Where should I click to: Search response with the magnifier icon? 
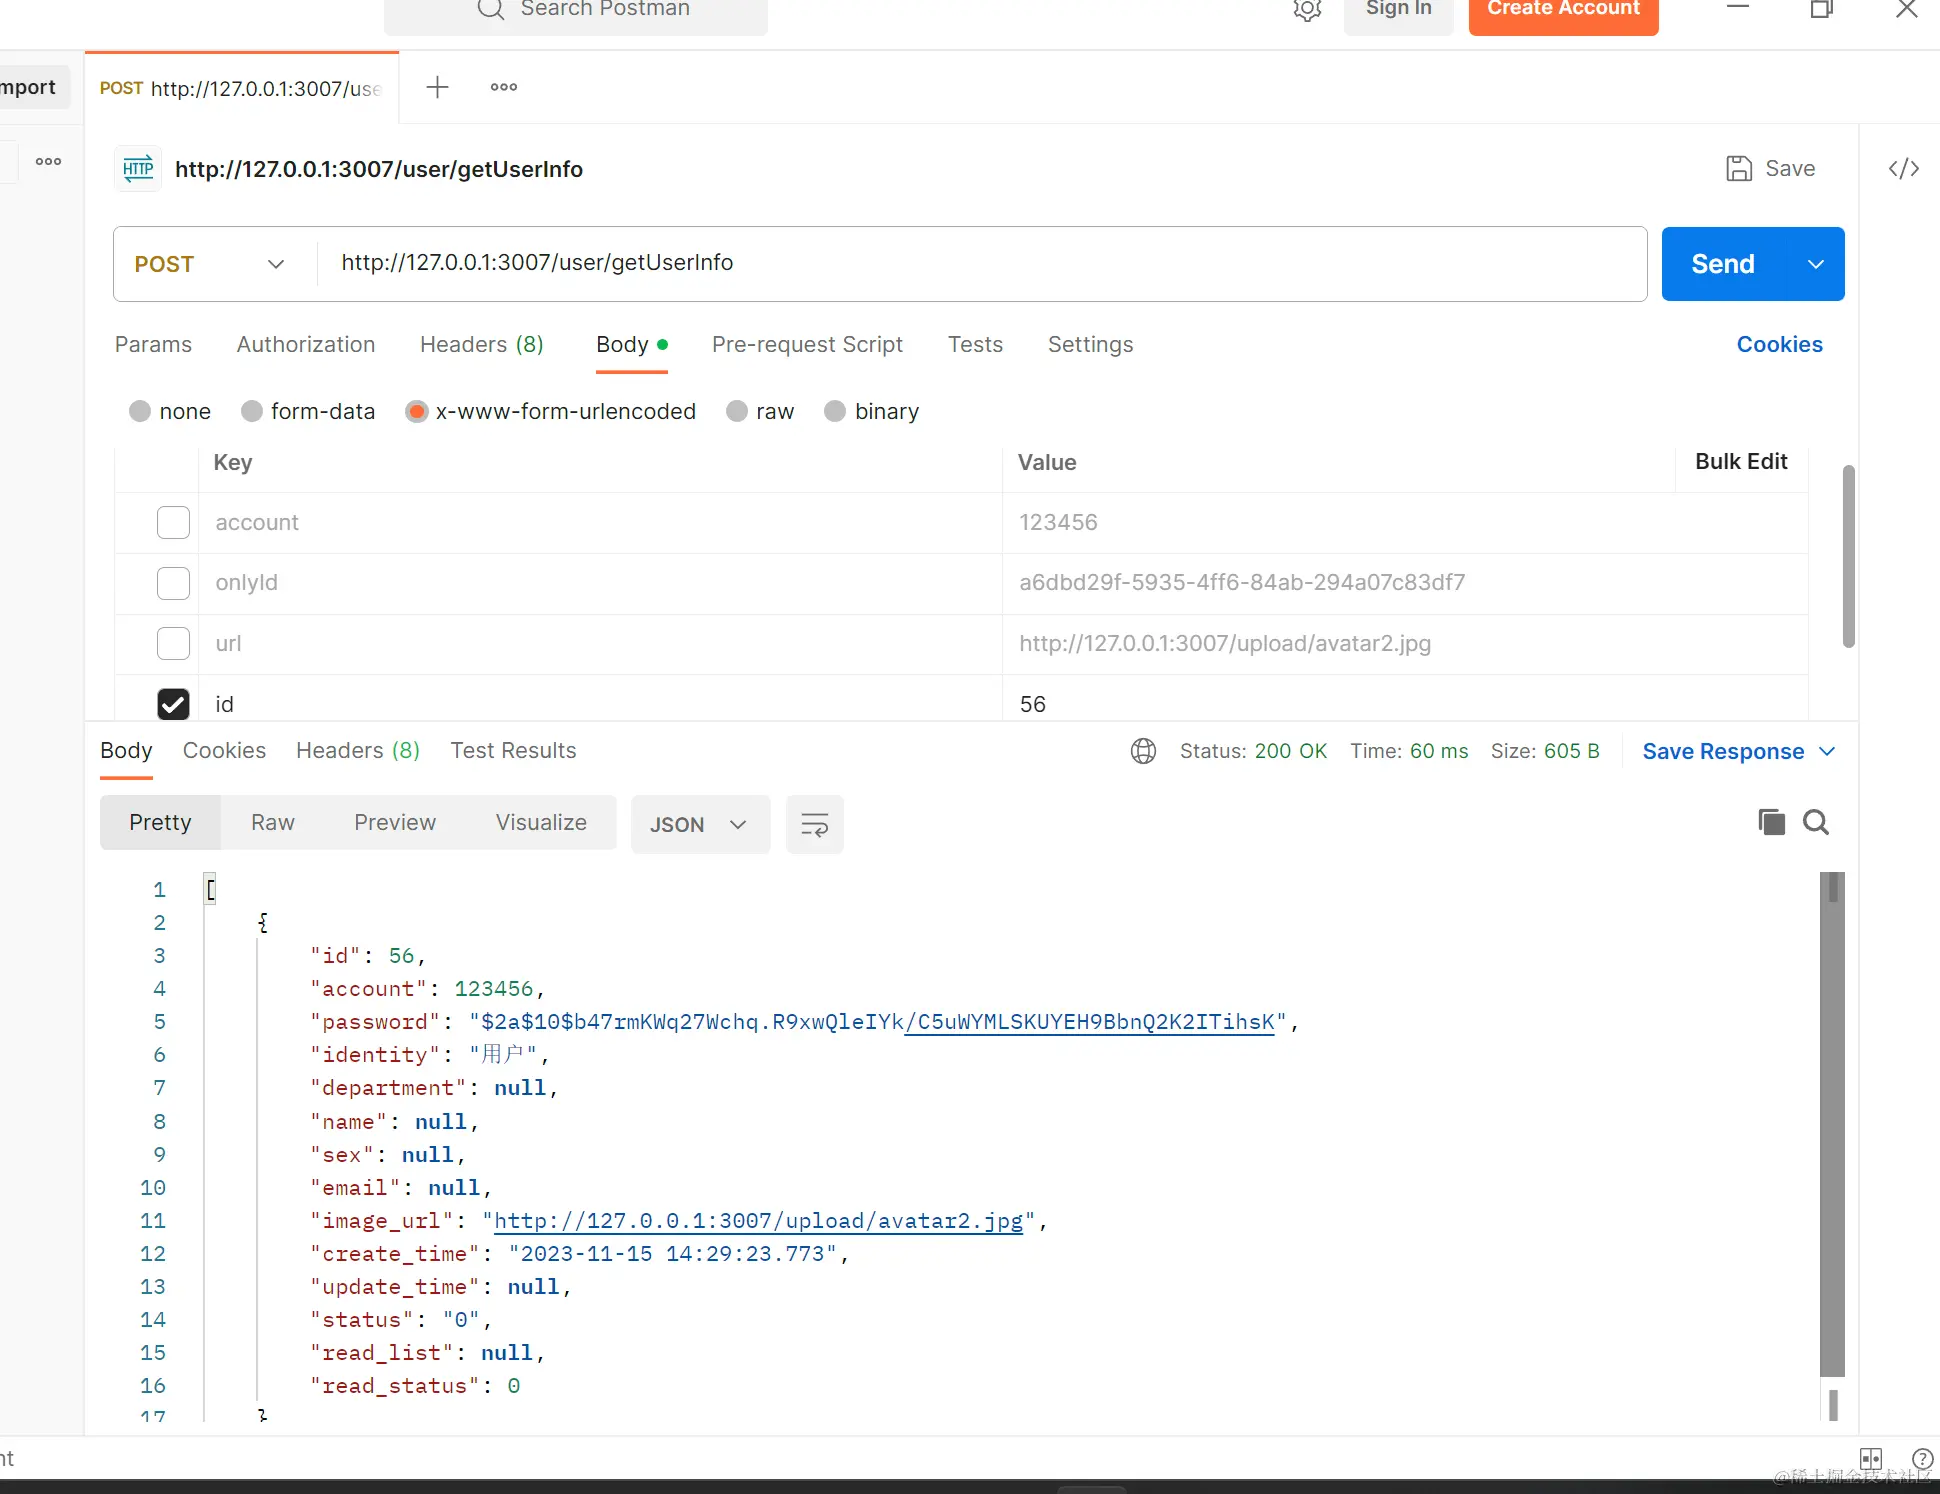pos(1816,822)
